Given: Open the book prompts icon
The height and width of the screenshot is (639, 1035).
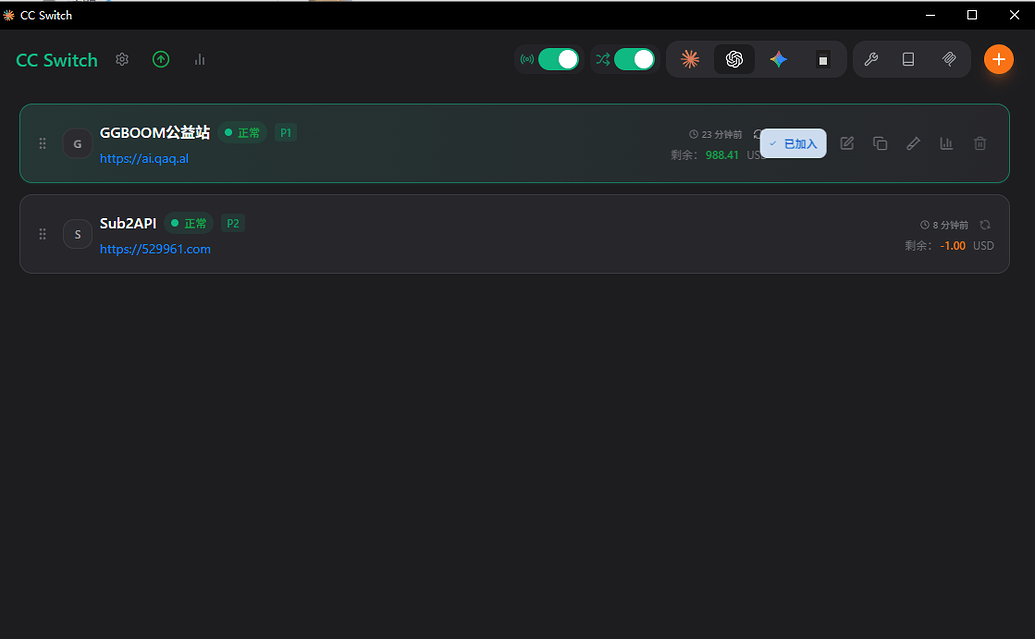Looking at the screenshot, I should (x=908, y=59).
